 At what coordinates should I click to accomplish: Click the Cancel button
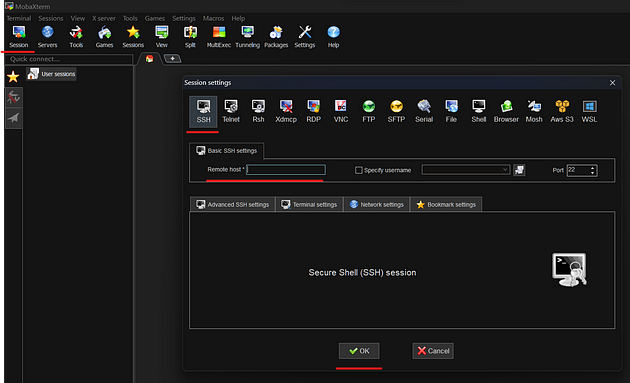(433, 351)
